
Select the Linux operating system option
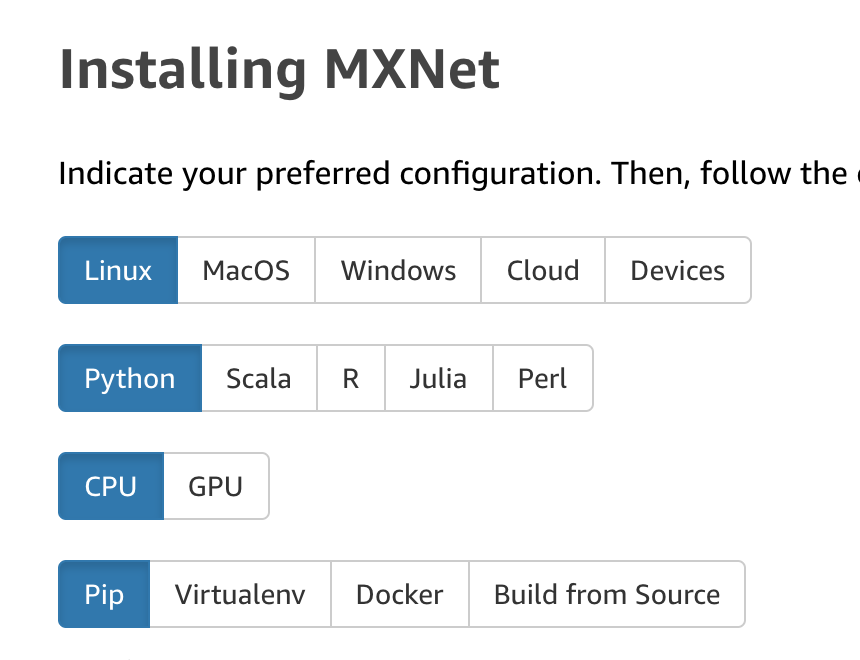(117, 270)
